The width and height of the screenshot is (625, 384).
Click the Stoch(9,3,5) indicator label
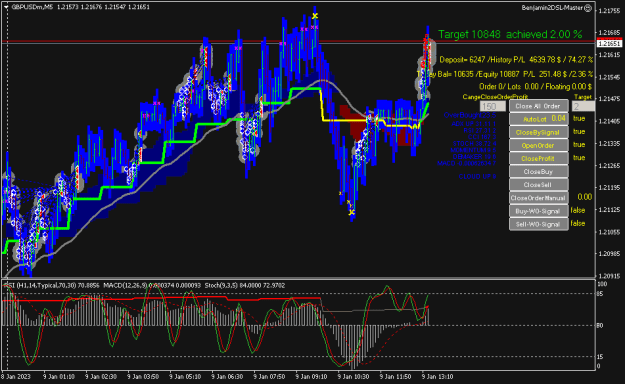[x=245, y=286]
